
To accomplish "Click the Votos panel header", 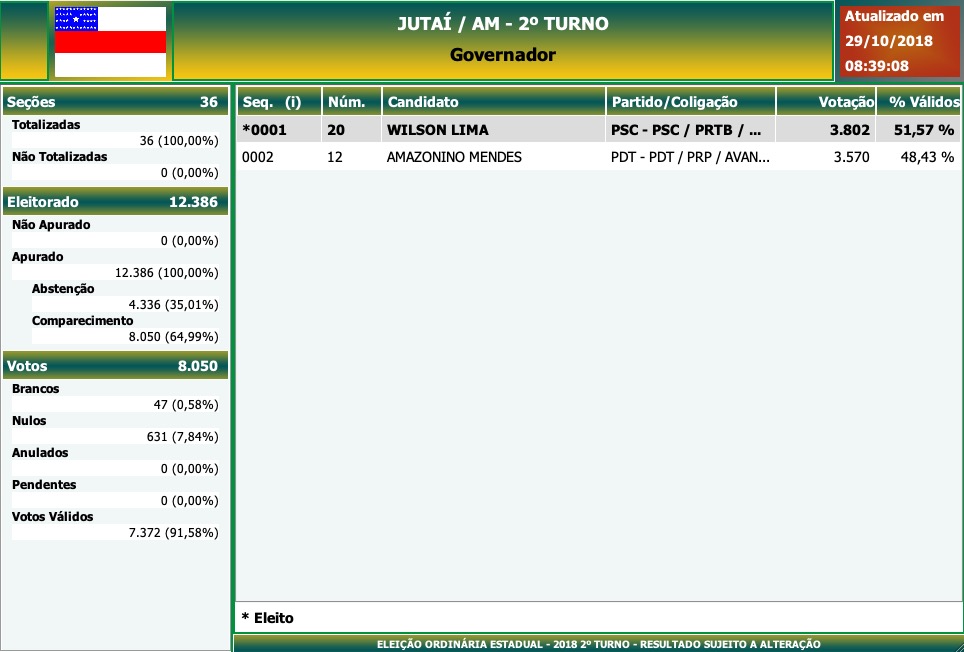I will [x=115, y=366].
